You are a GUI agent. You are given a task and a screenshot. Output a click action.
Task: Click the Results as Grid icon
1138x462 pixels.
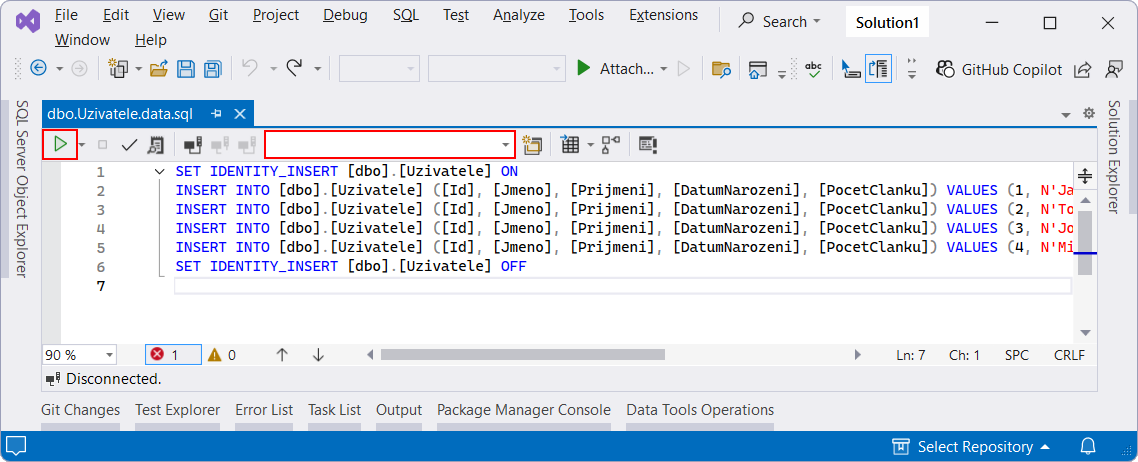coord(570,145)
